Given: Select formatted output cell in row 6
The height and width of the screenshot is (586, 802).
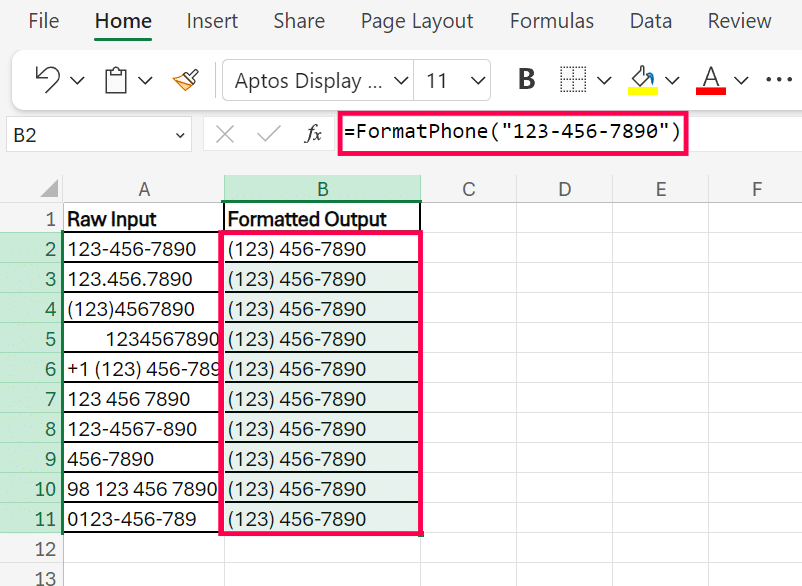Looking at the screenshot, I should tap(322, 369).
